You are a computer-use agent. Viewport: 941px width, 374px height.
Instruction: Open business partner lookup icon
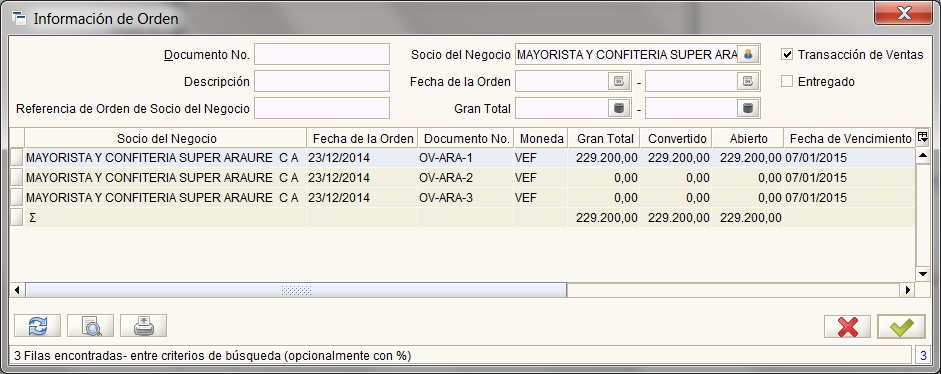pyautogui.click(x=748, y=54)
